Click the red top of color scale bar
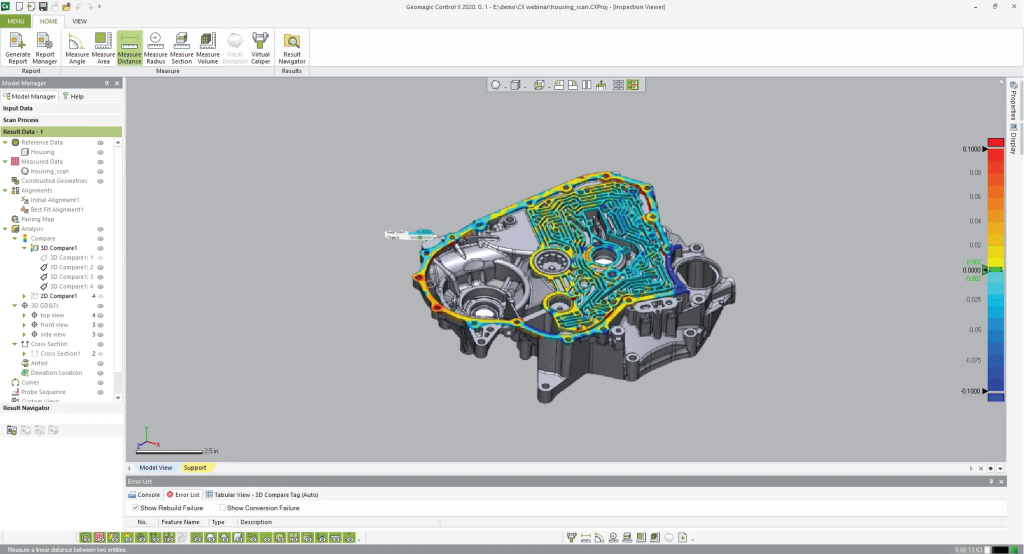This screenshot has height=554, width=1024. (995, 142)
